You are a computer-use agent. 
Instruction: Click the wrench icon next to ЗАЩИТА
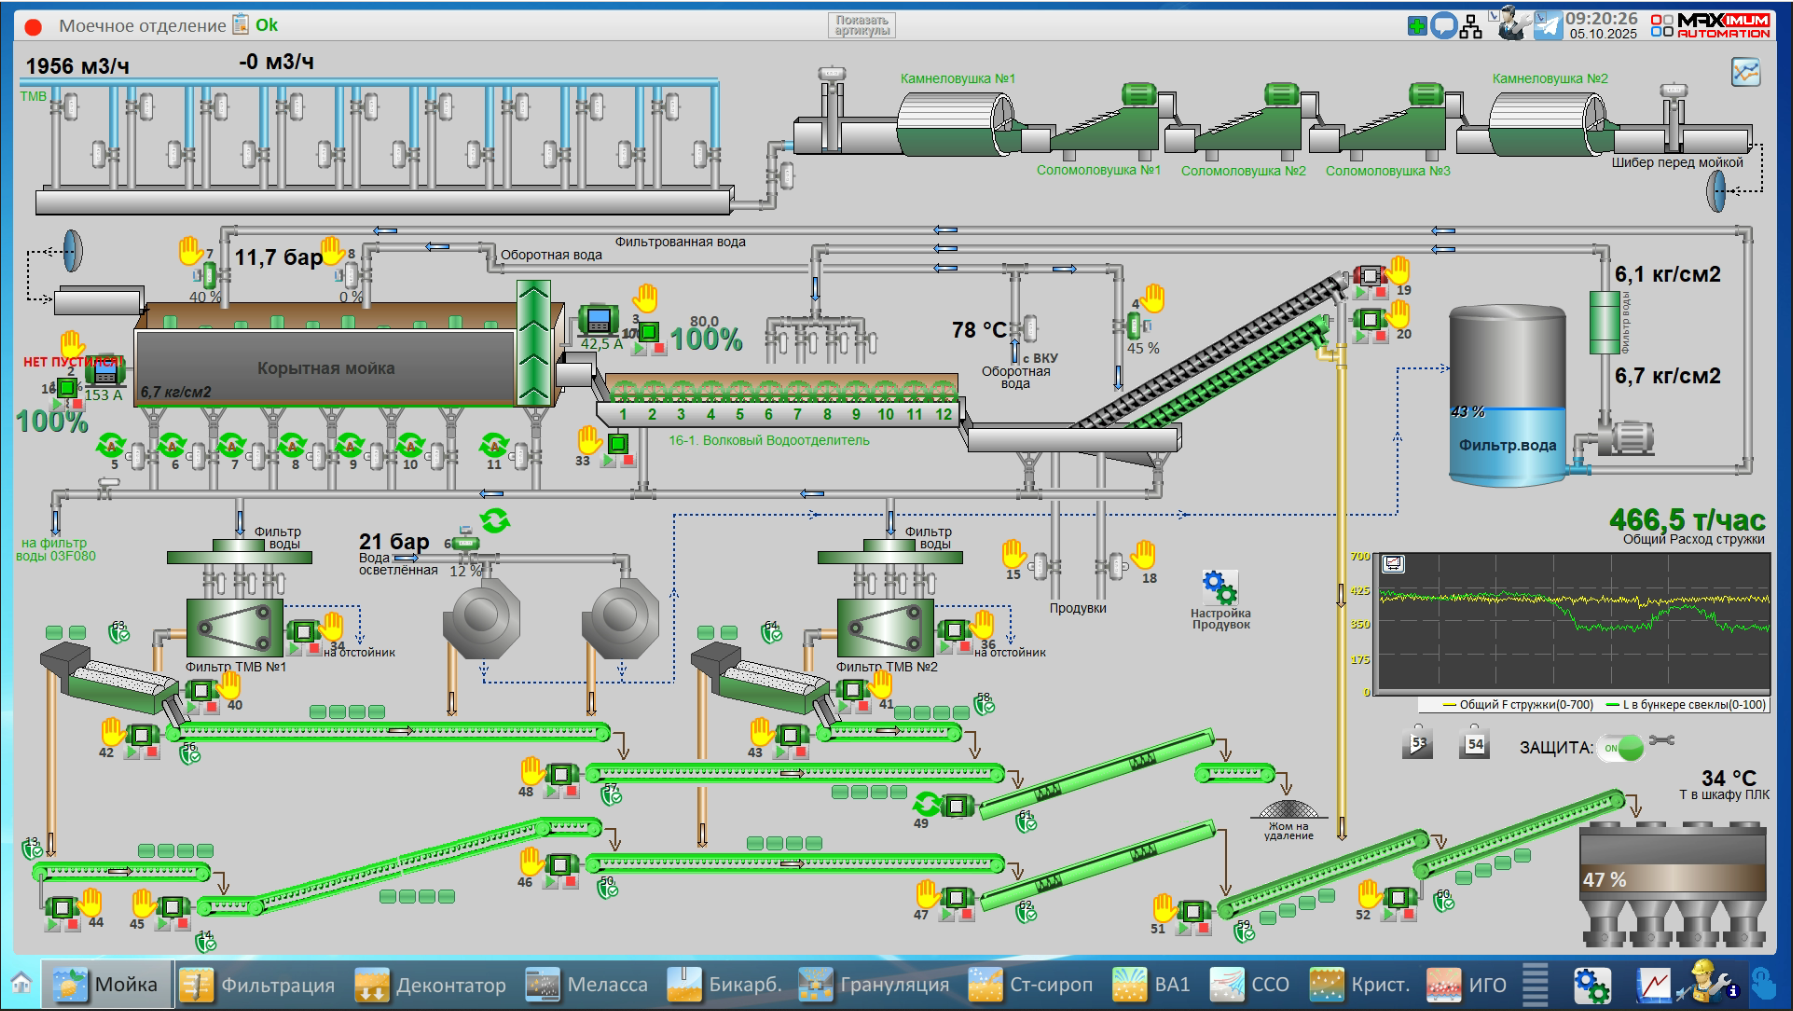click(x=1662, y=741)
